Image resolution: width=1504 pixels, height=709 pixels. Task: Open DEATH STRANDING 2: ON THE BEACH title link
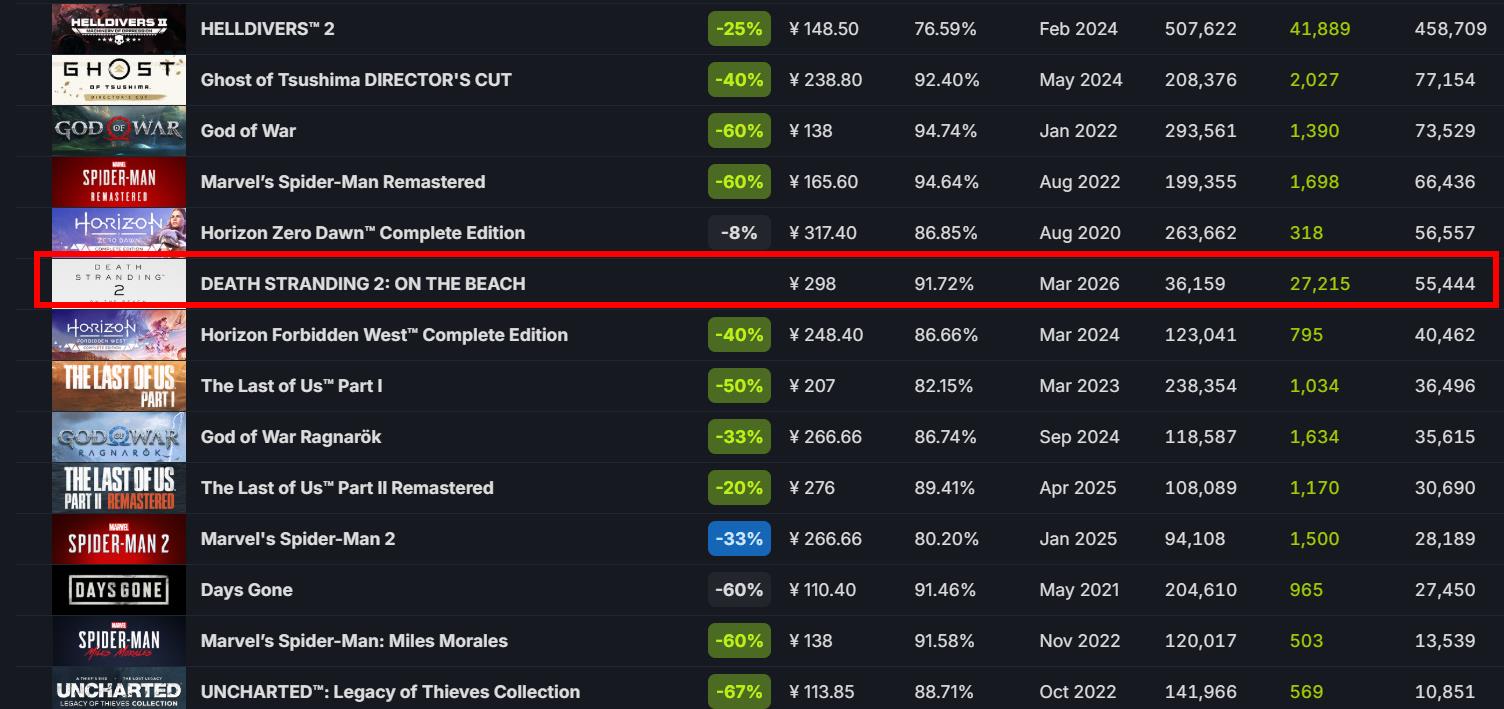(x=362, y=284)
